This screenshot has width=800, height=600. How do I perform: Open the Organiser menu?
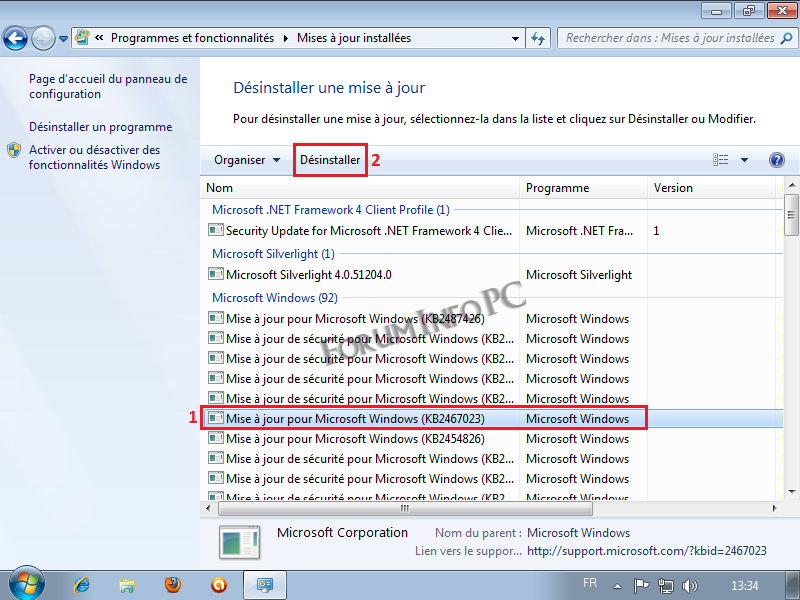(247, 160)
